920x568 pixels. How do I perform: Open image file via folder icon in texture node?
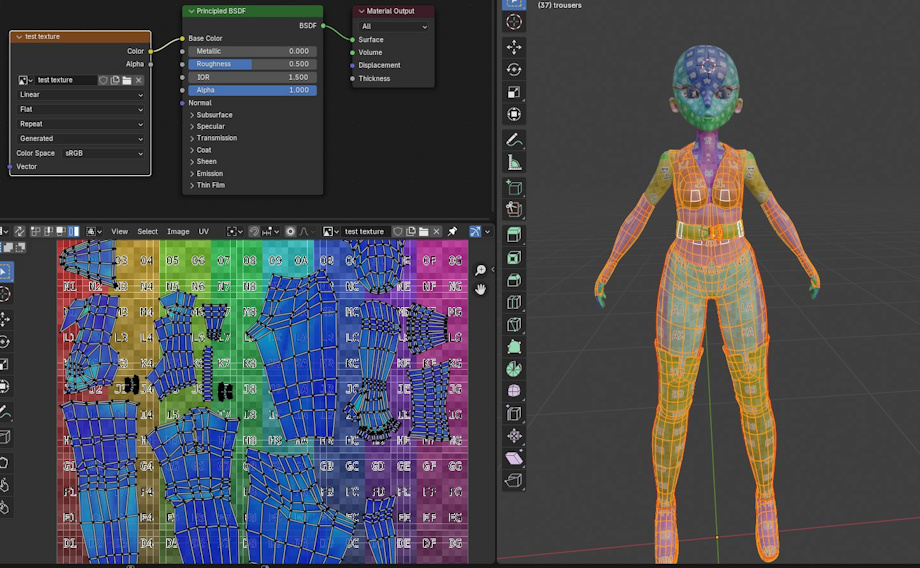(127, 80)
